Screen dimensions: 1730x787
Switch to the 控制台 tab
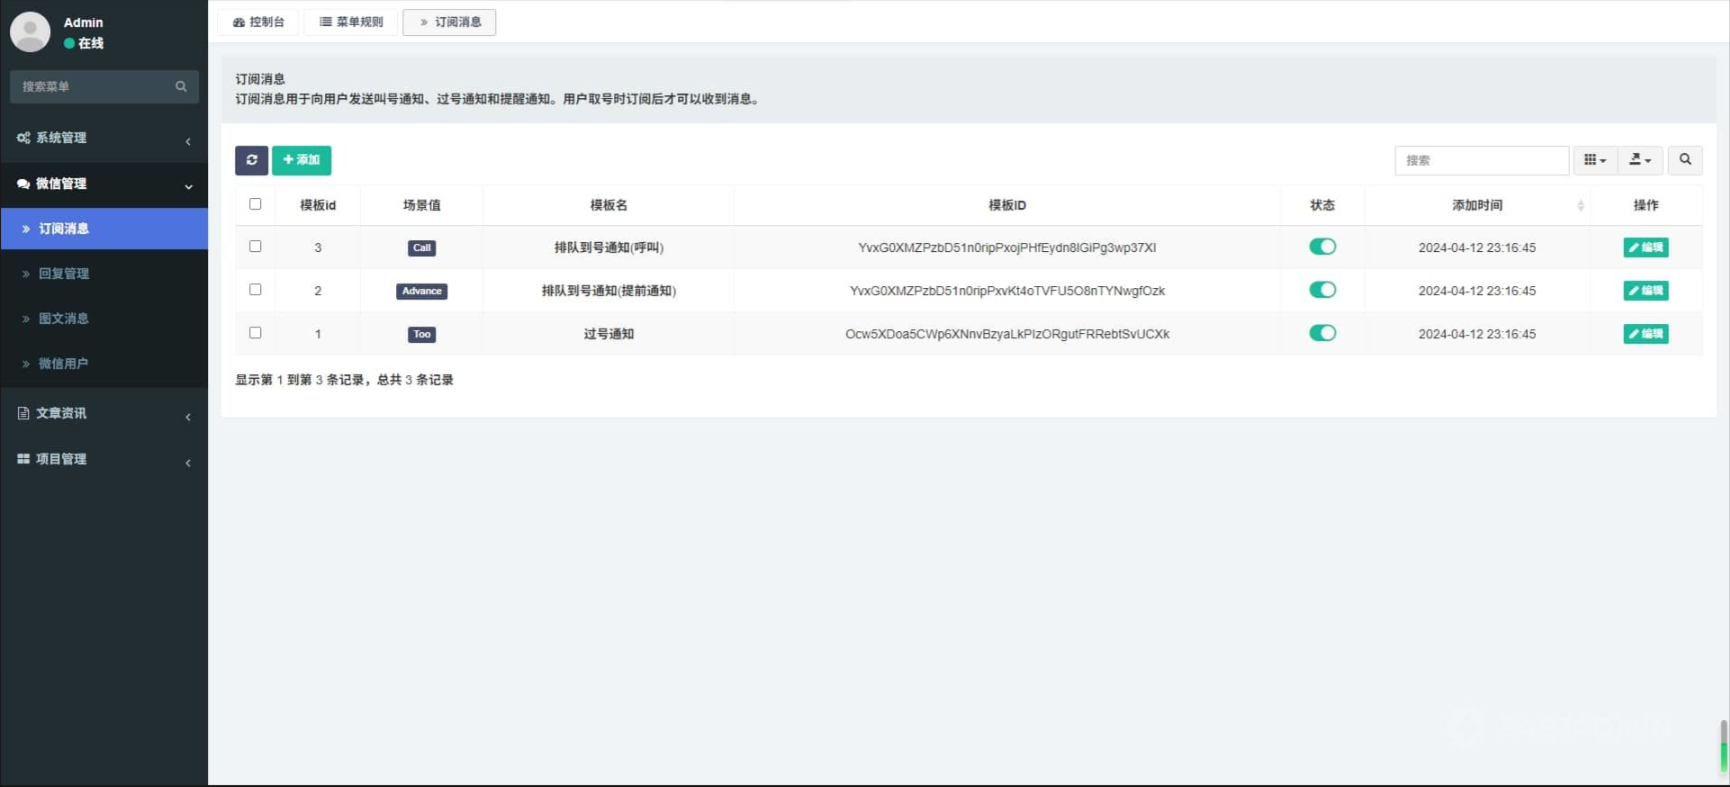point(259,22)
